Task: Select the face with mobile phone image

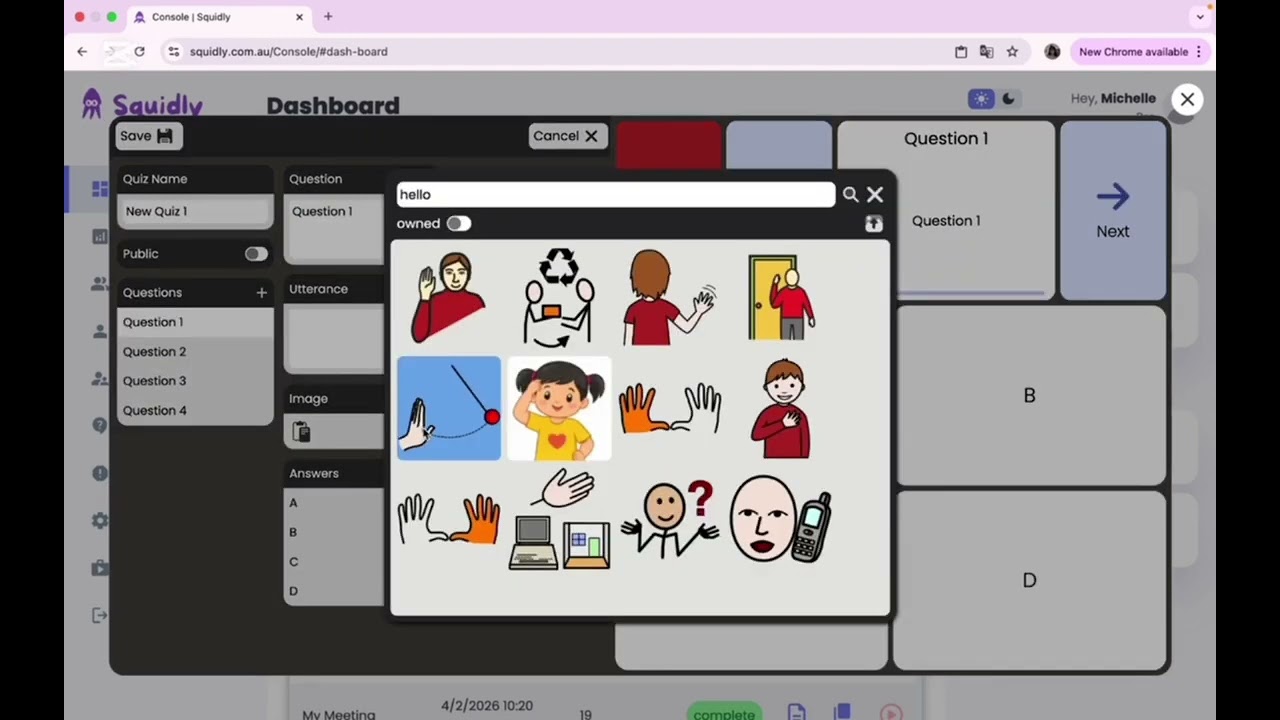Action: point(780,519)
